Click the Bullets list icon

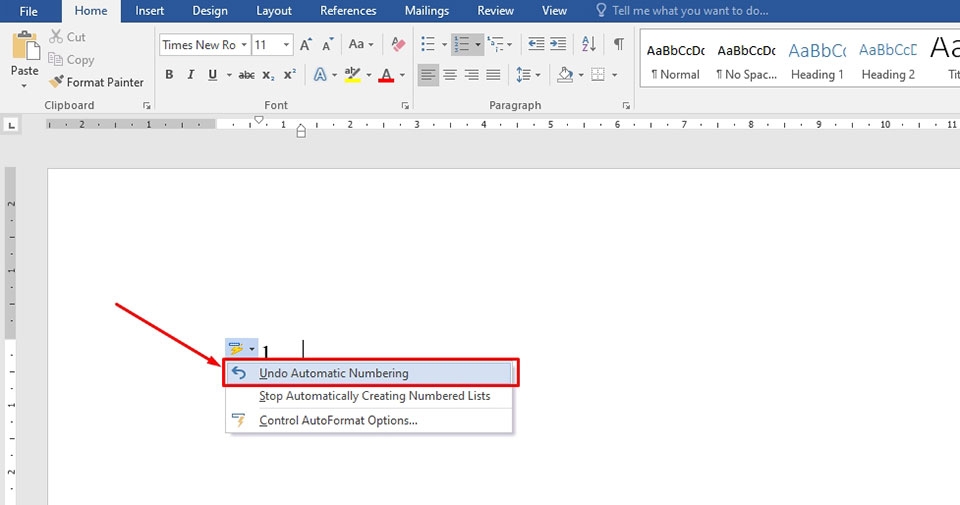click(428, 44)
